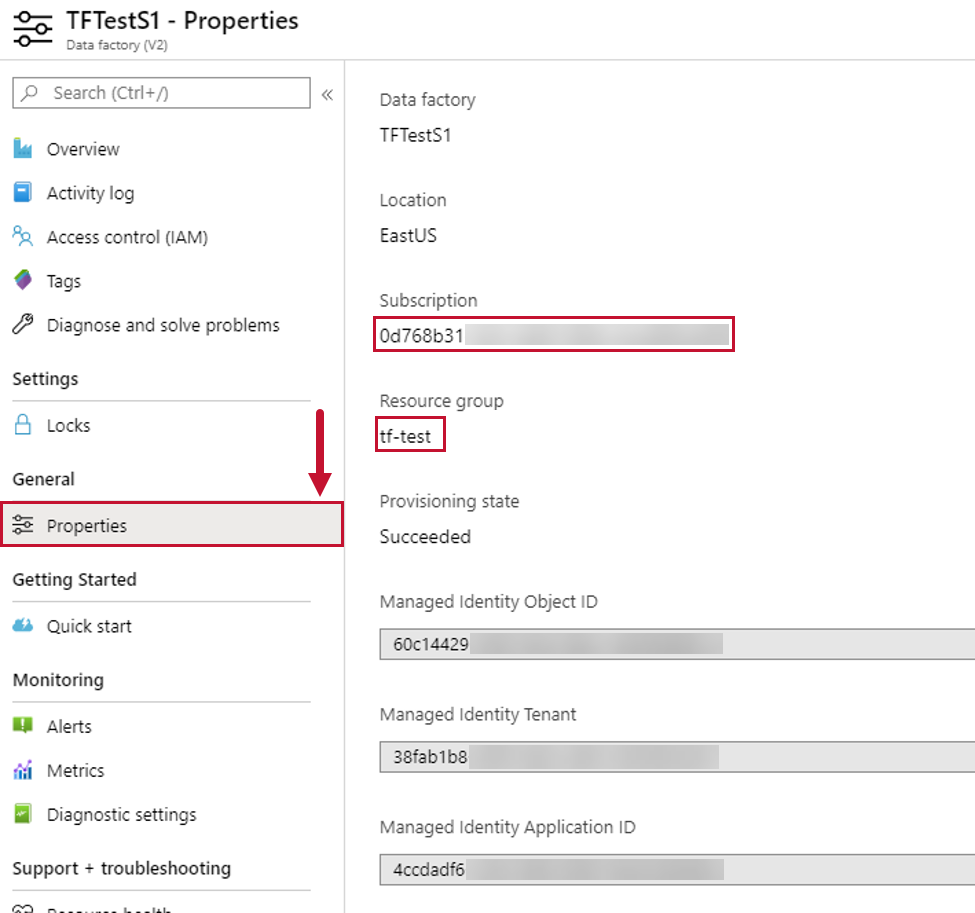Click the search magnifier icon
The image size is (975, 913).
coord(29,93)
